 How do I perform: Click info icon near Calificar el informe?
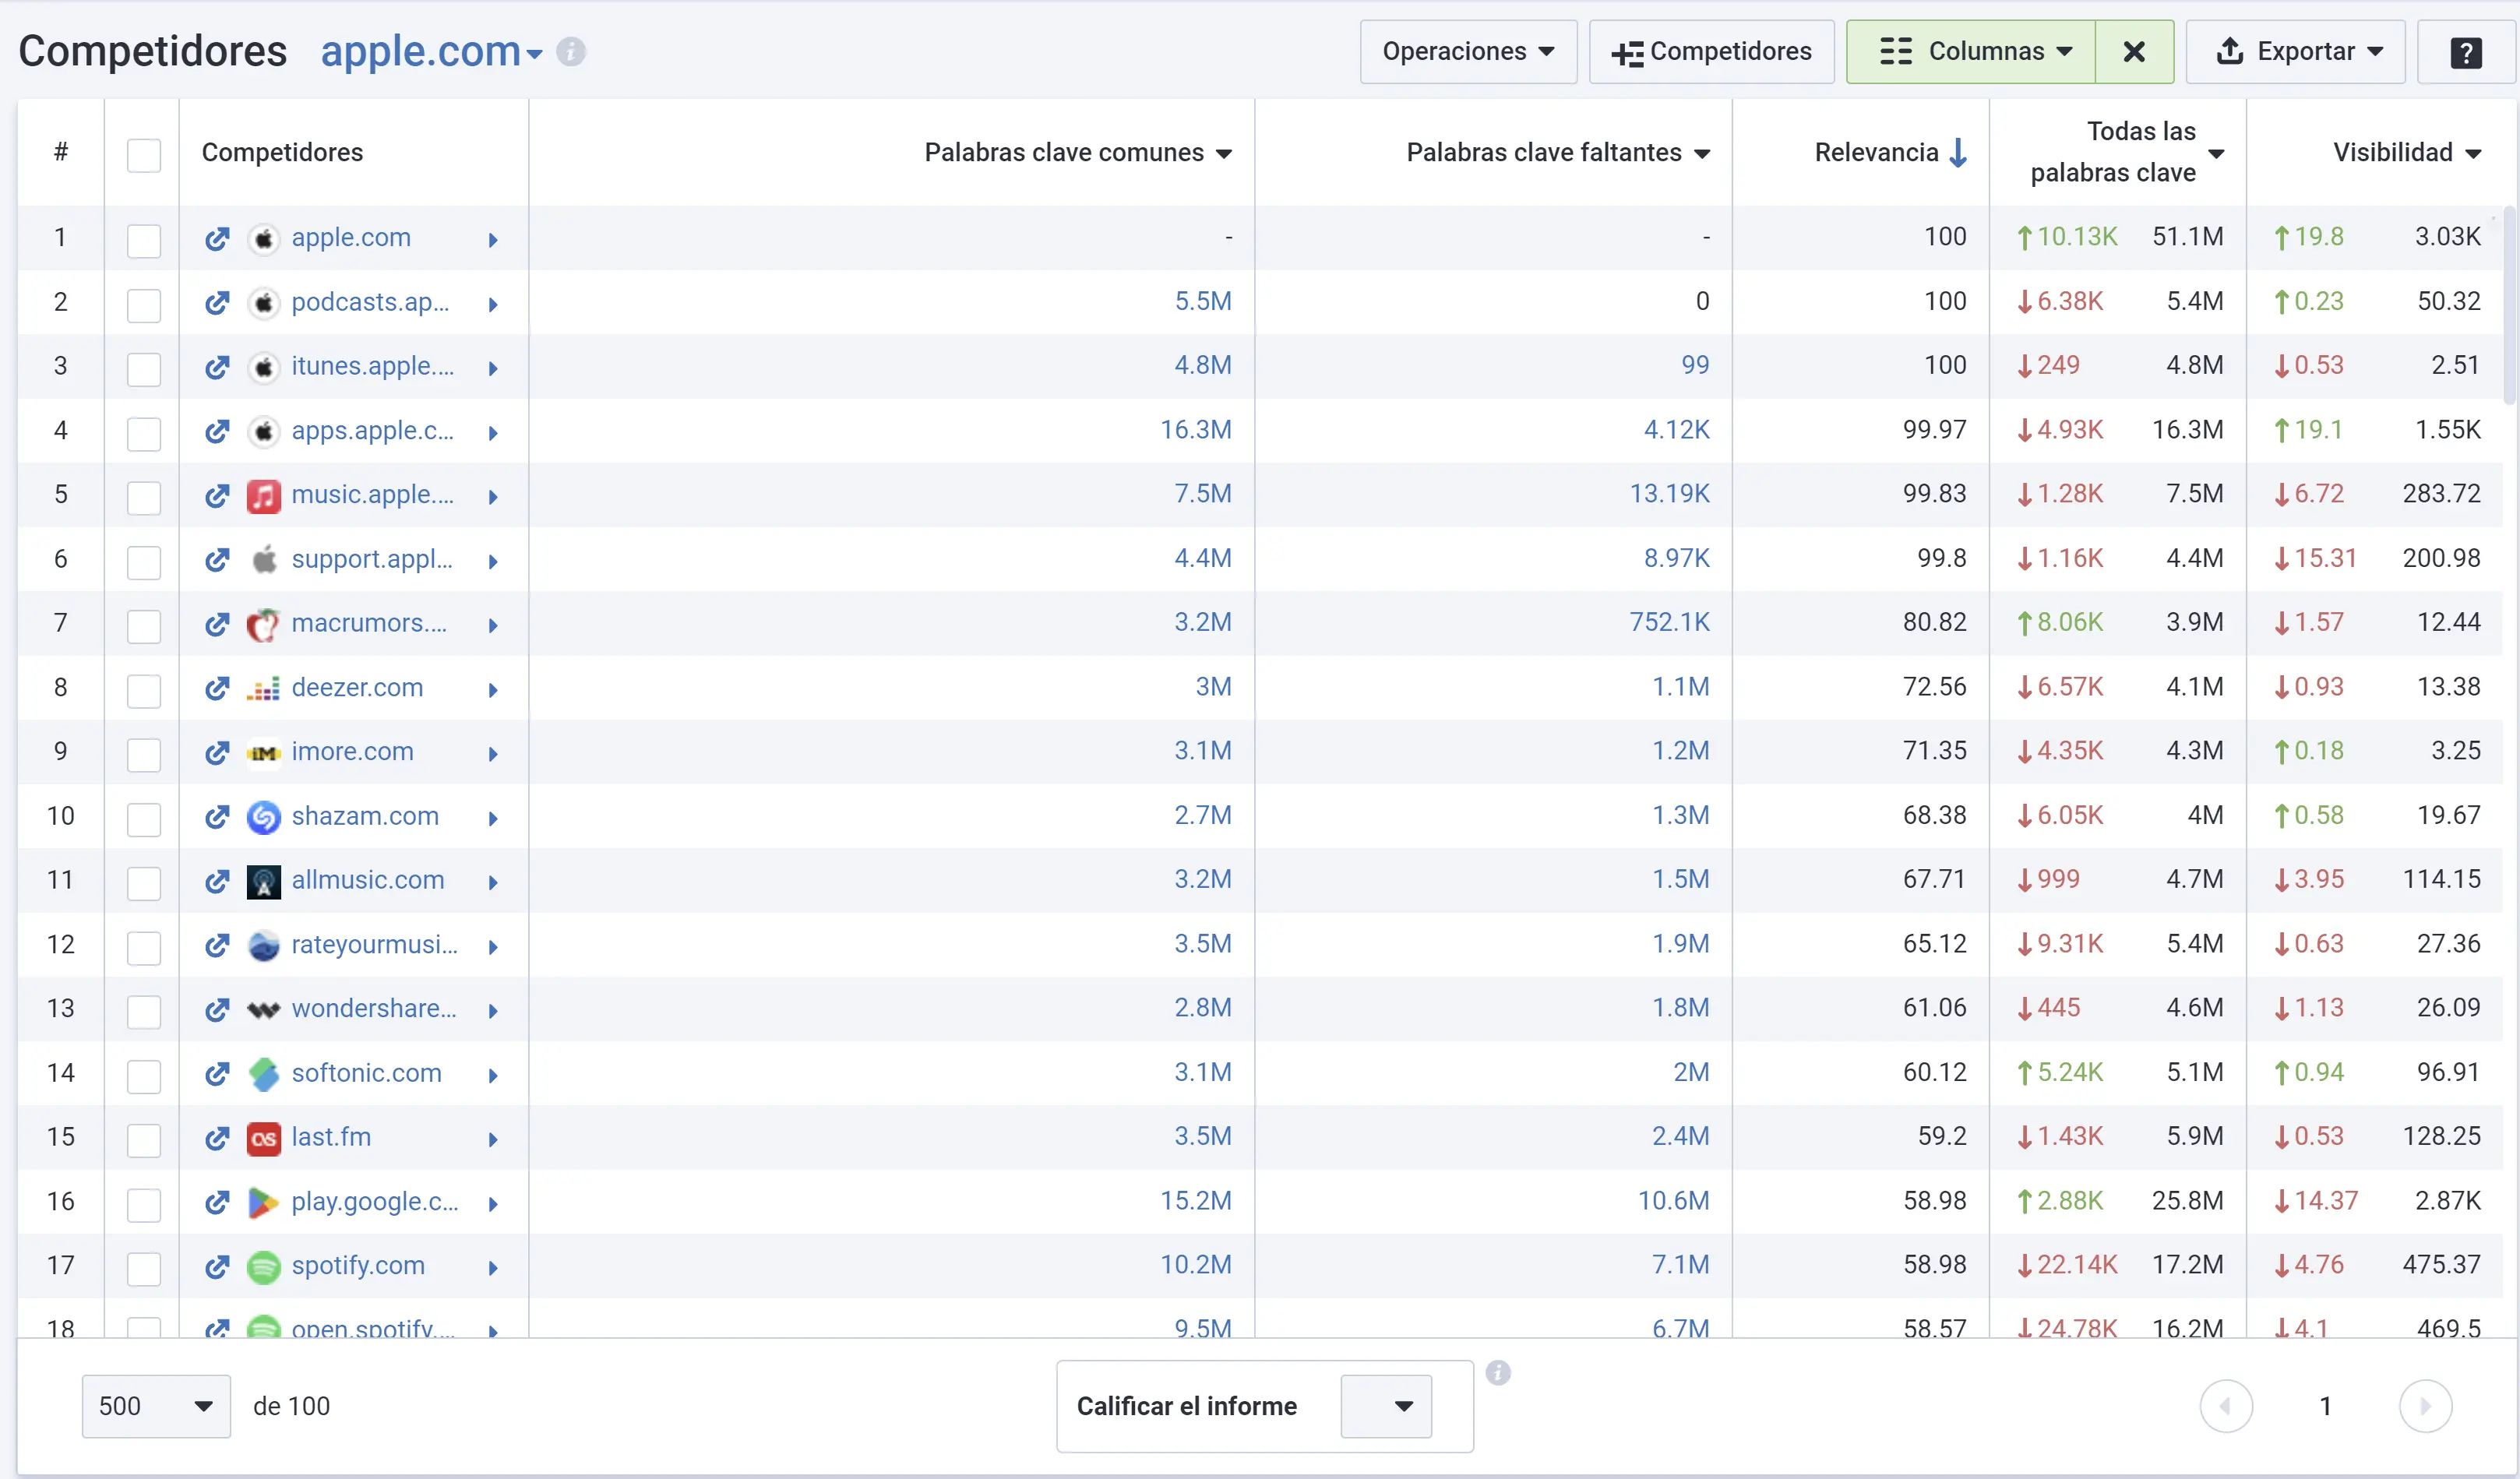1497,1372
